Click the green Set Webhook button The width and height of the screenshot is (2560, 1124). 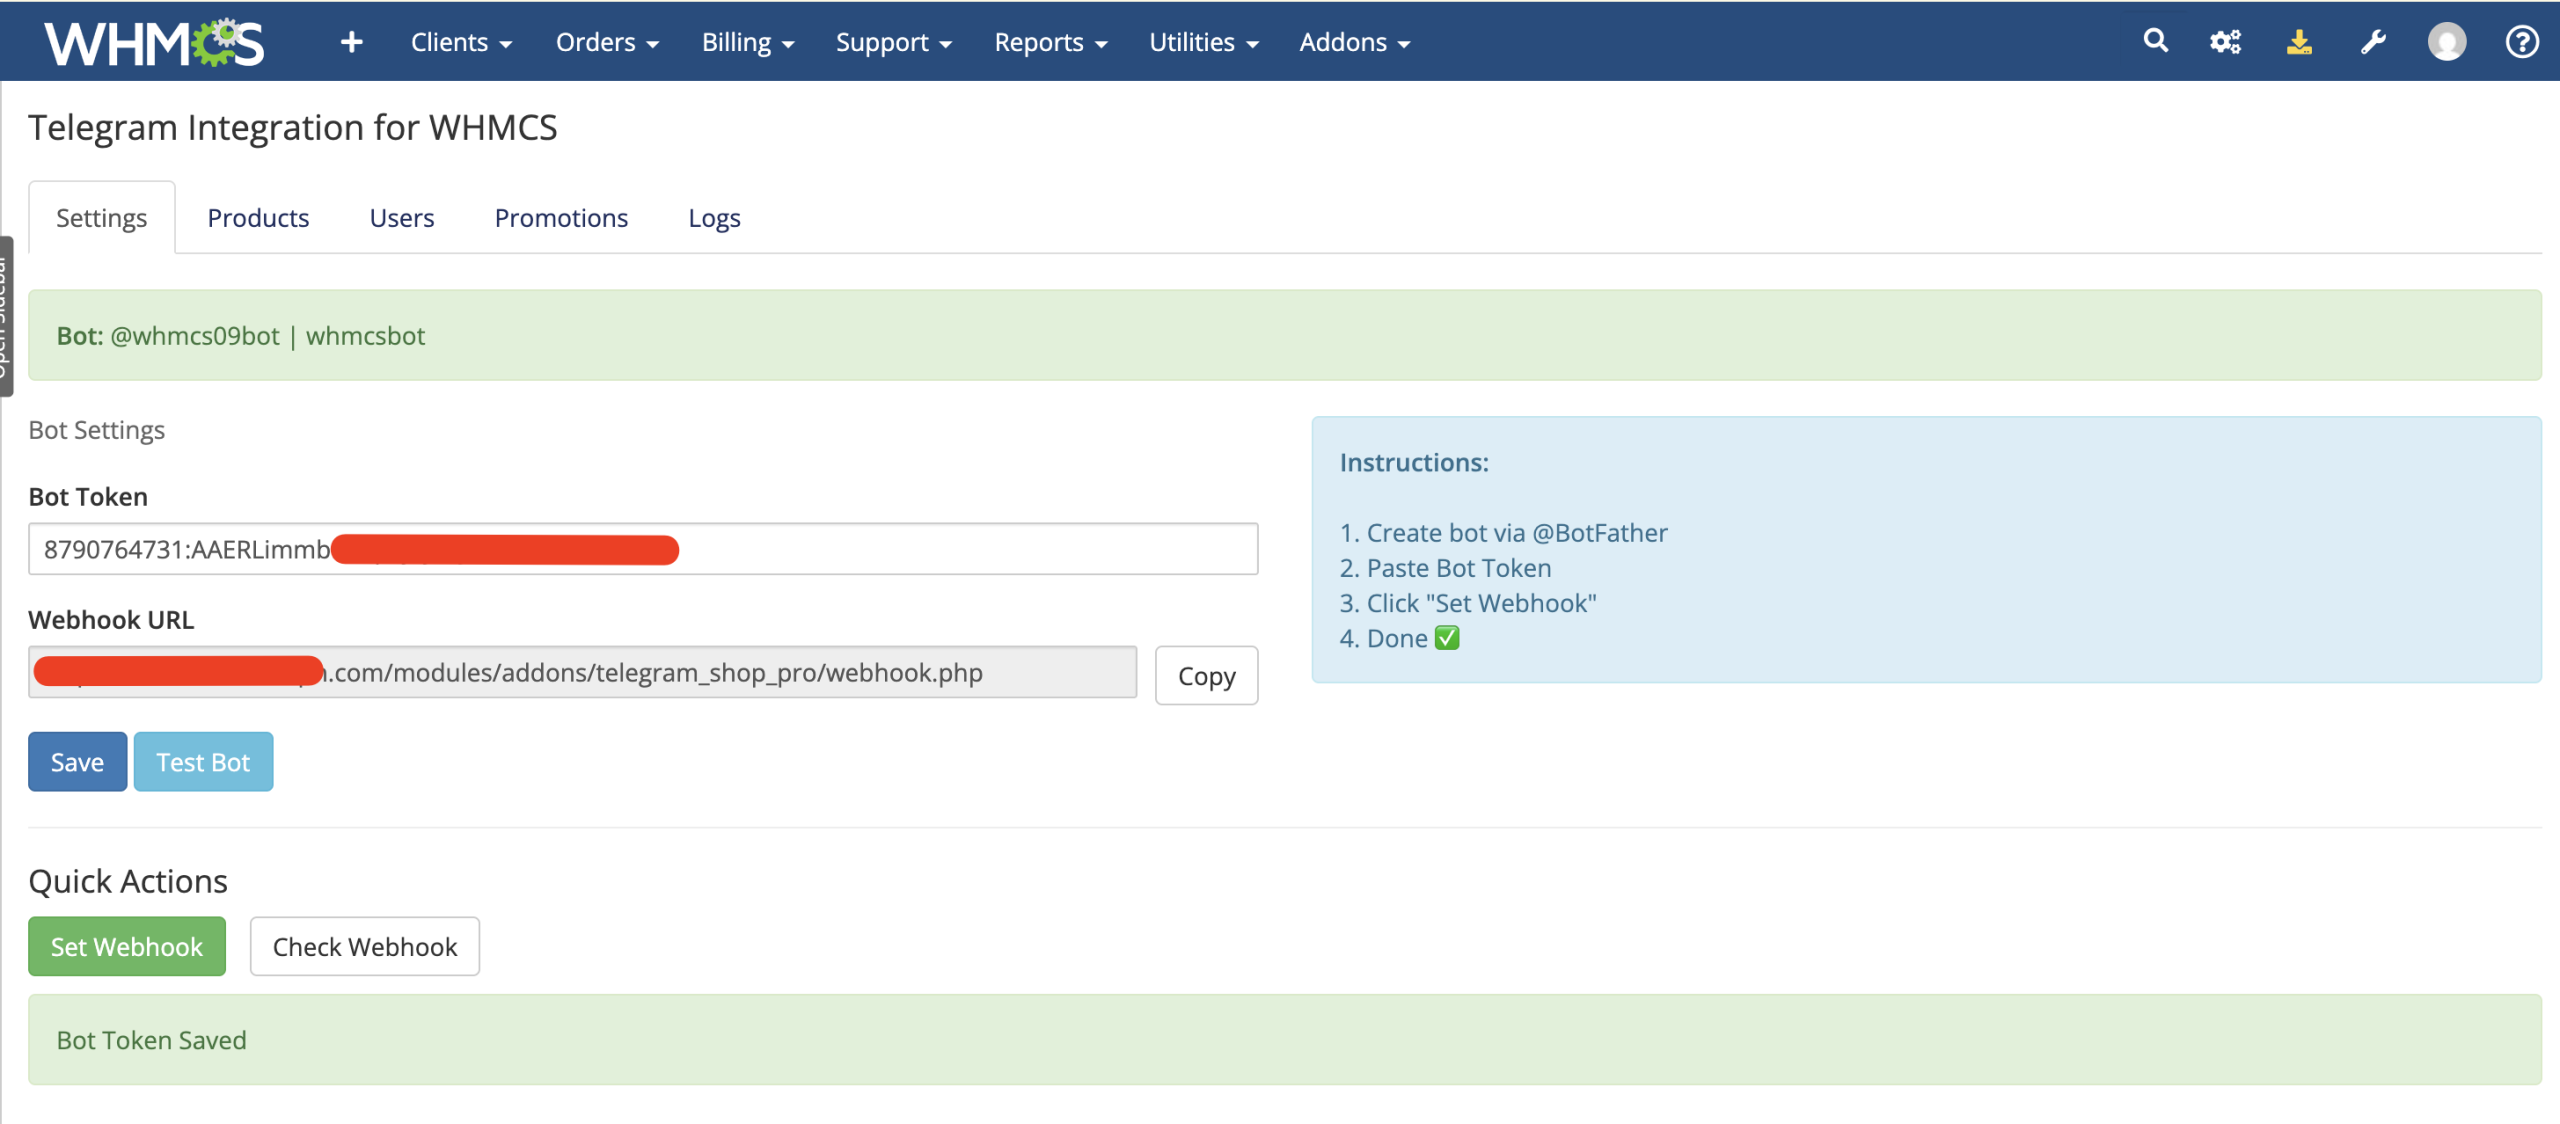127,947
